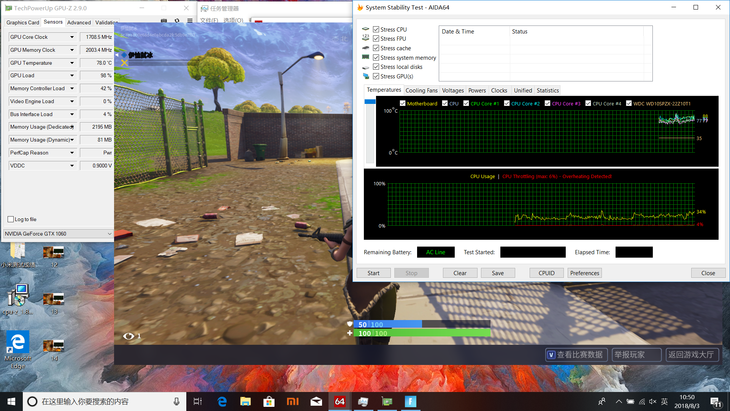Open the File Explorer taskbar icon
730x411 pixels.
click(x=245, y=401)
